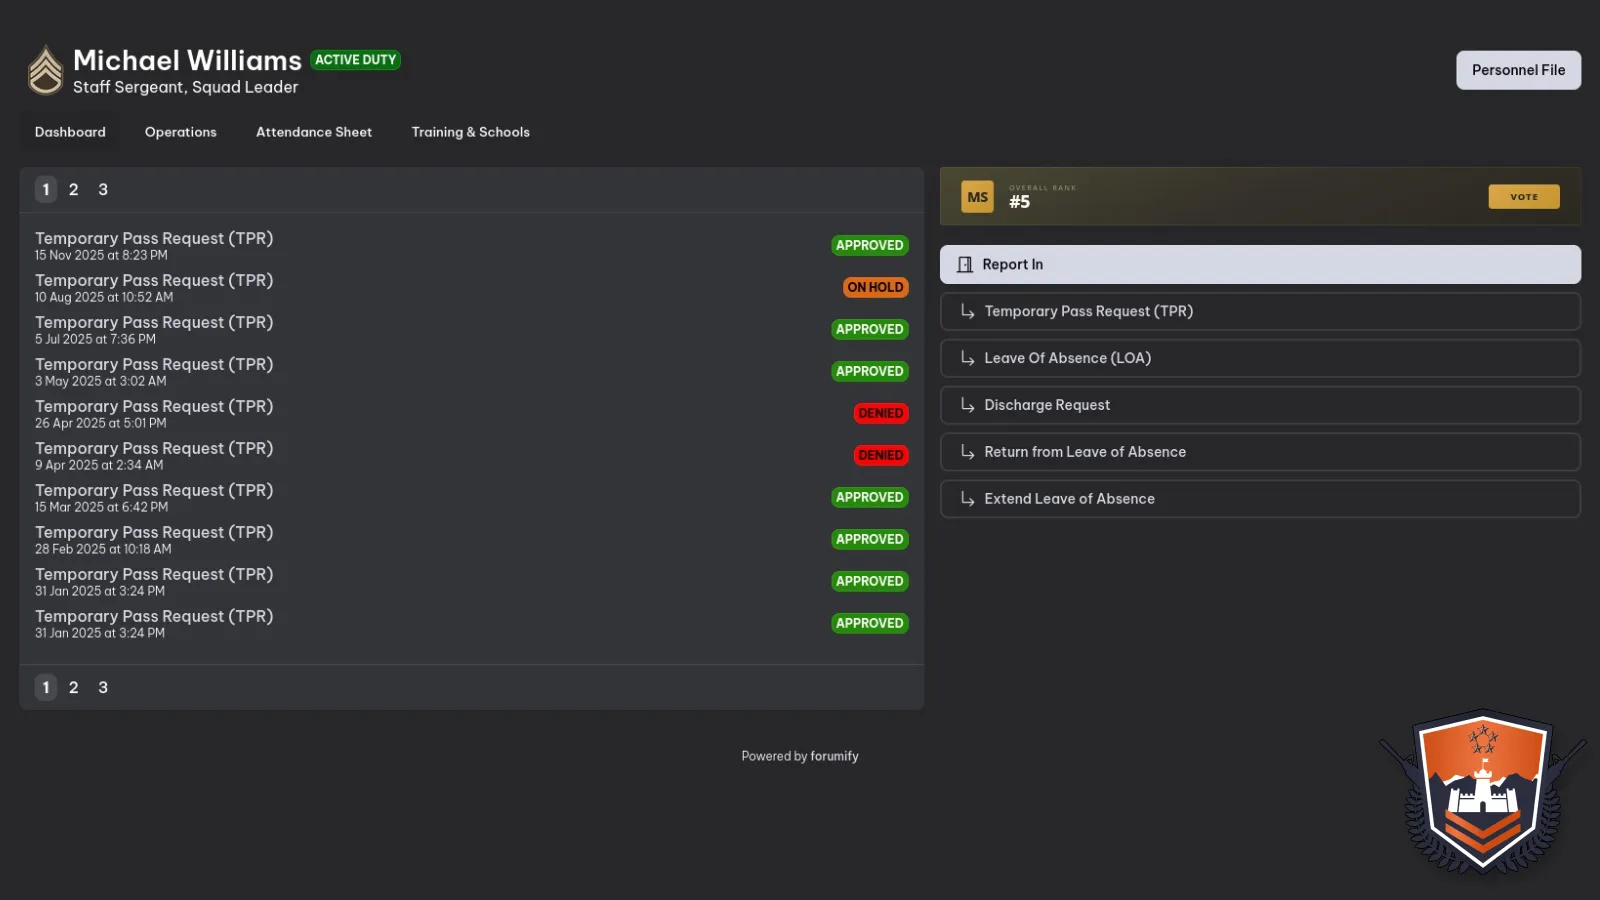Open the 15 Nov 2025 pass request
Screen dimensions: 1600x900
tap(154, 239)
